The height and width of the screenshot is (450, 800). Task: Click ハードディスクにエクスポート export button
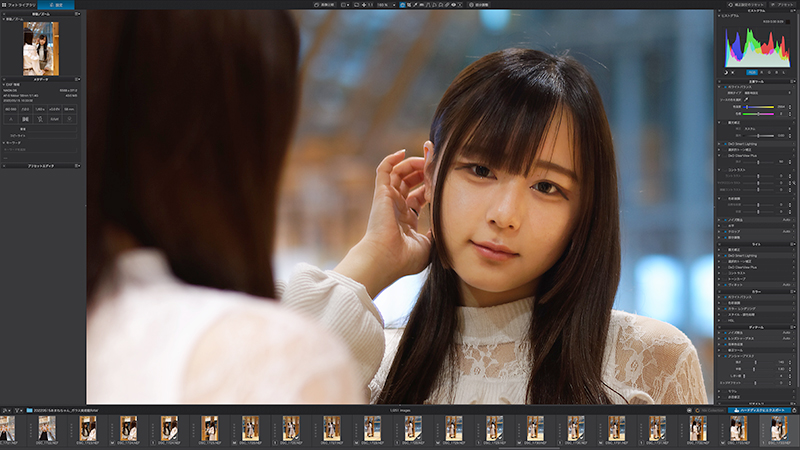click(x=760, y=410)
